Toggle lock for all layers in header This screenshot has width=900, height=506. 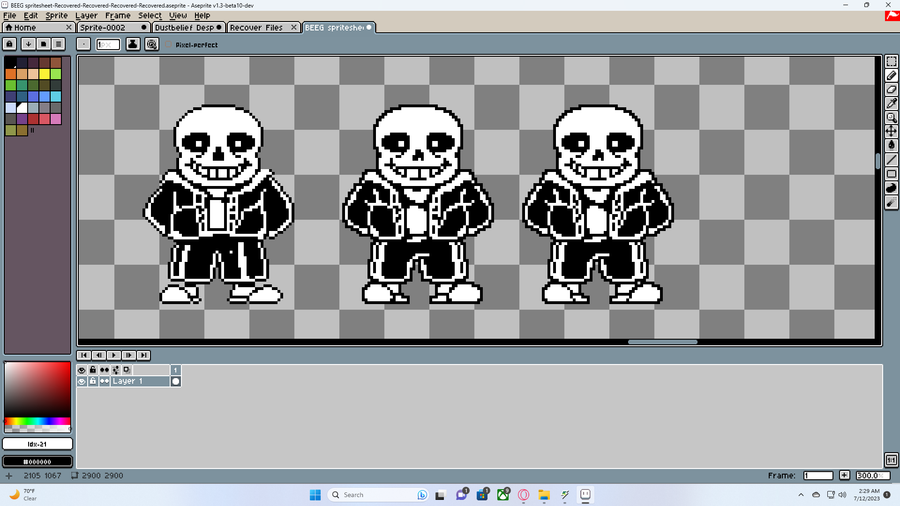pyautogui.click(x=93, y=370)
